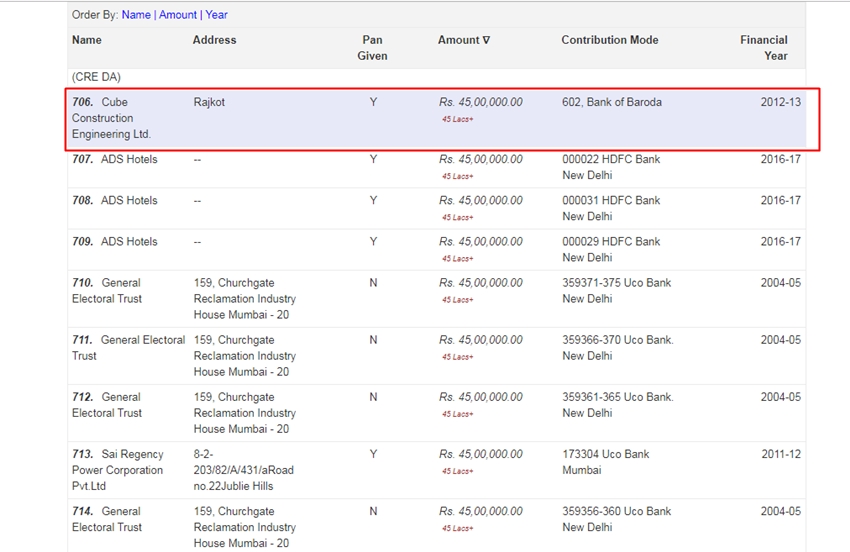The height and width of the screenshot is (552, 850).
Task: Click the Amount link in Order By
Action: (178, 15)
